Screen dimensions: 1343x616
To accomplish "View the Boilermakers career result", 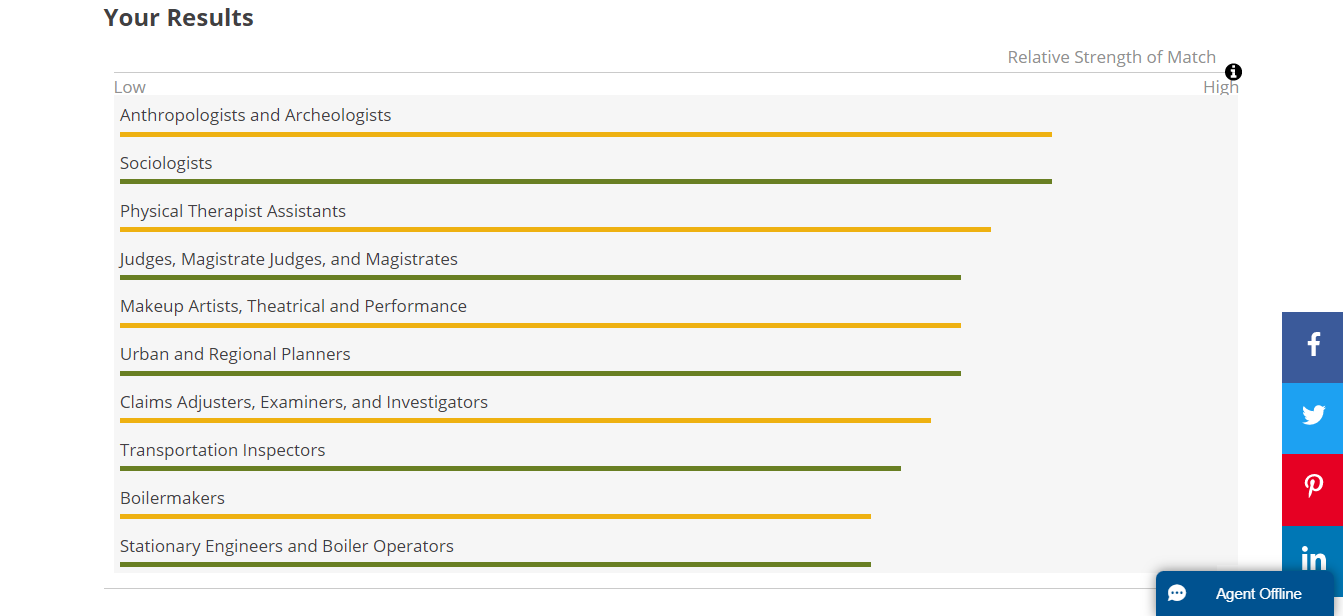I will tap(172, 498).
